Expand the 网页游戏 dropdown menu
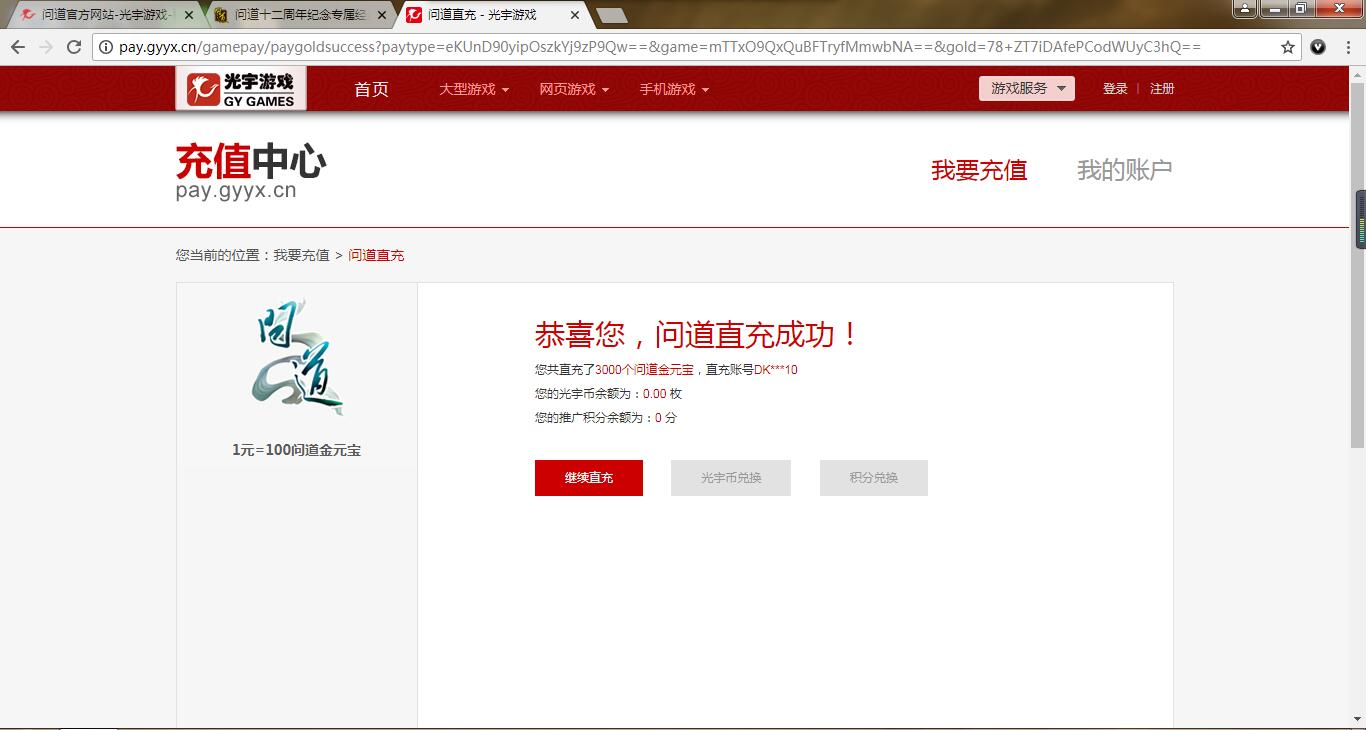 click(x=574, y=89)
